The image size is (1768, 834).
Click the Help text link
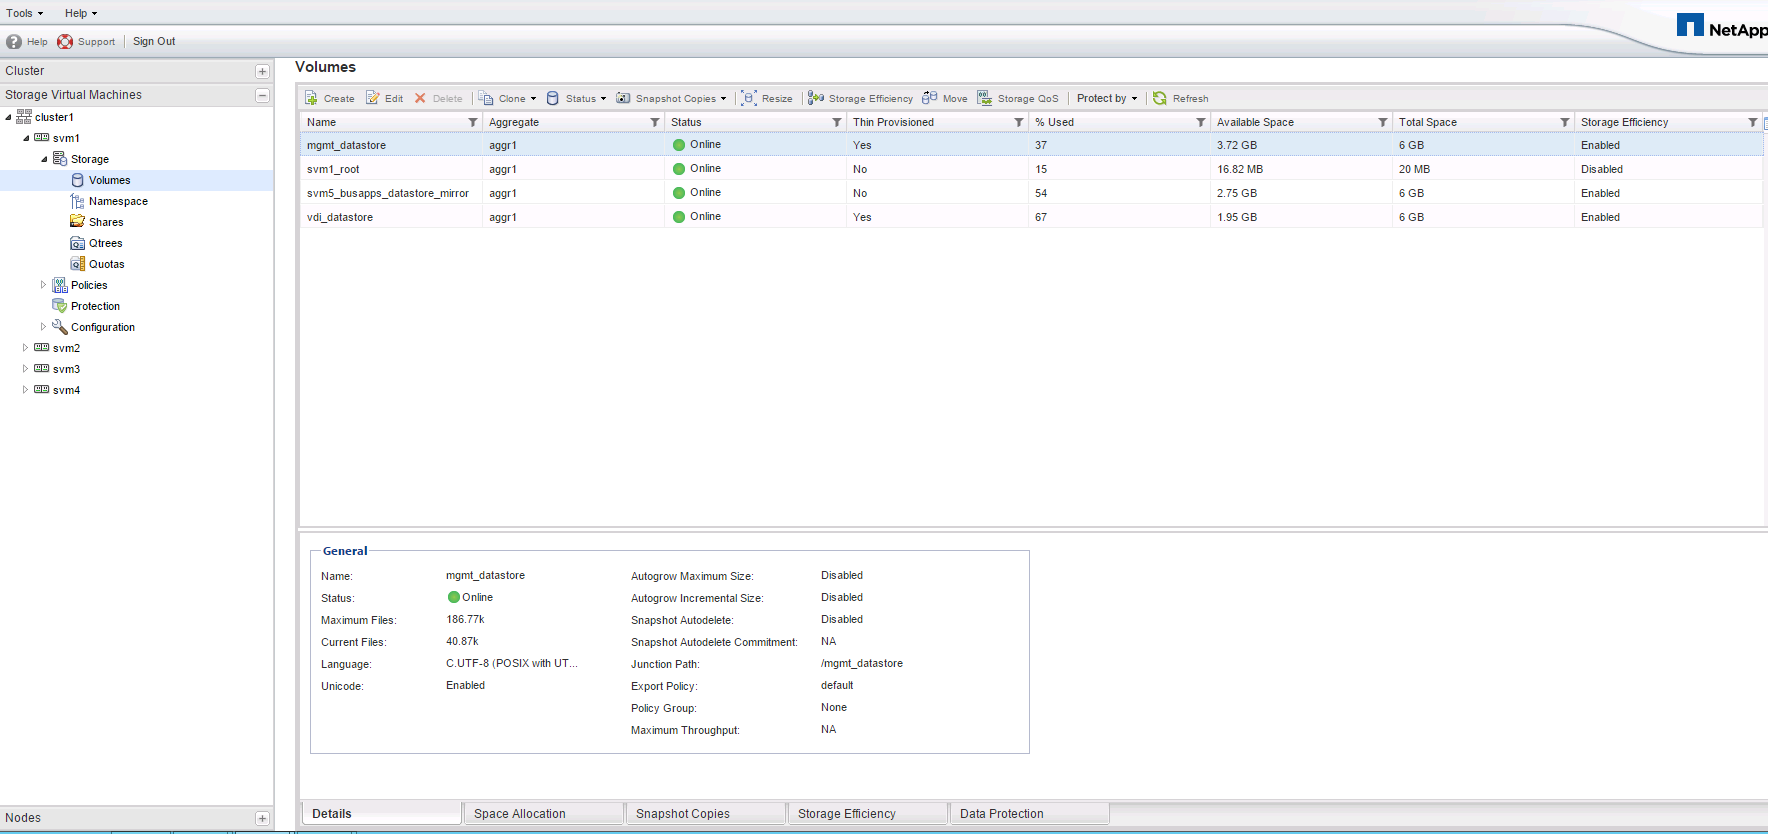point(37,42)
